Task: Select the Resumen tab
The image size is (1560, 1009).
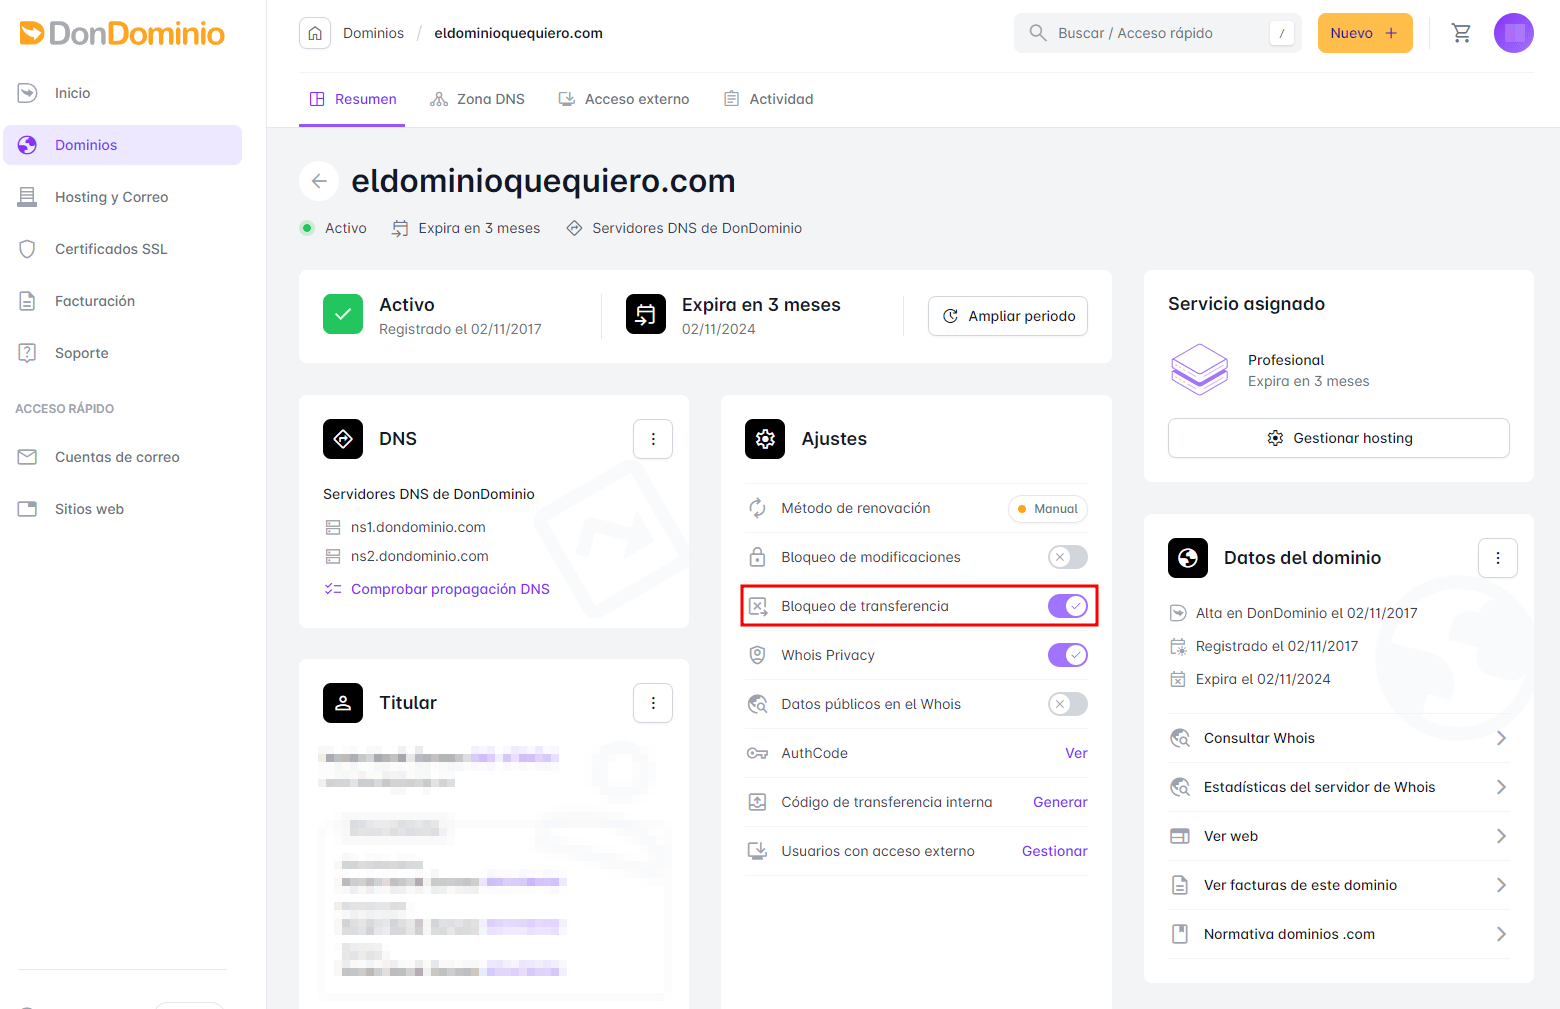Action: point(353,99)
